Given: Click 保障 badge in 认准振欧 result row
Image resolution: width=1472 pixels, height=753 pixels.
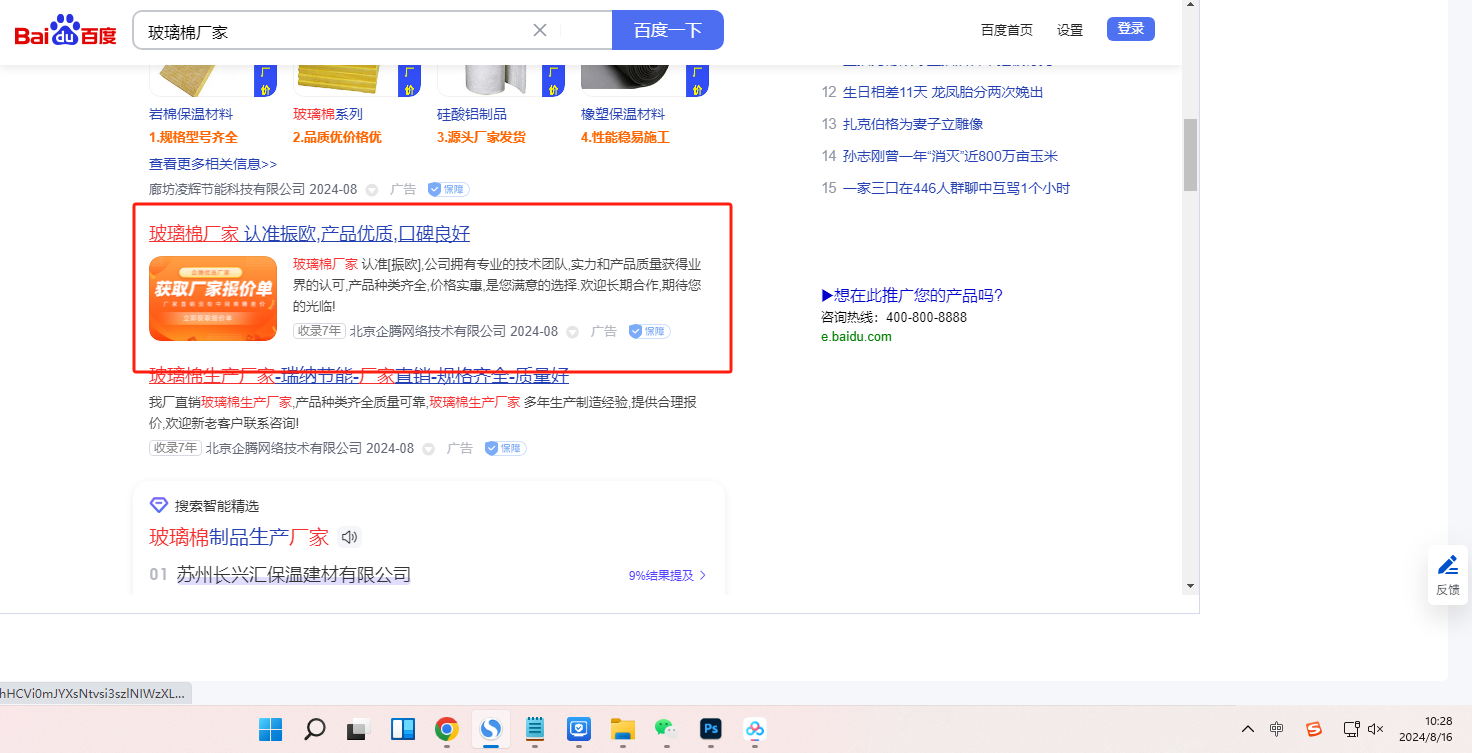Looking at the screenshot, I should pyautogui.click(x=649, y=331).
